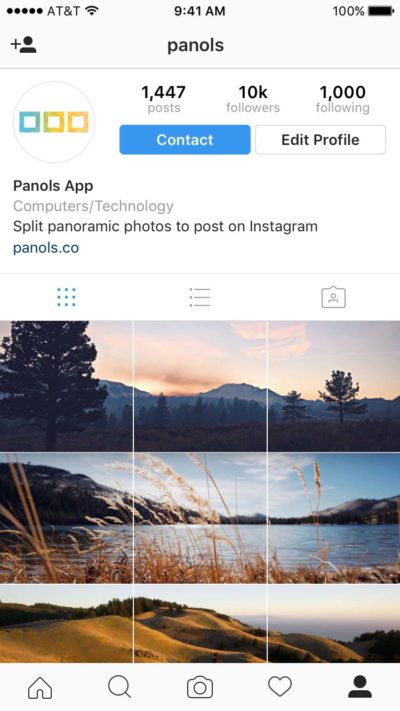This screenshot has width=400, height=711.
Task: Tap the camera icon in bottom bar
Action: coord(200,687)
